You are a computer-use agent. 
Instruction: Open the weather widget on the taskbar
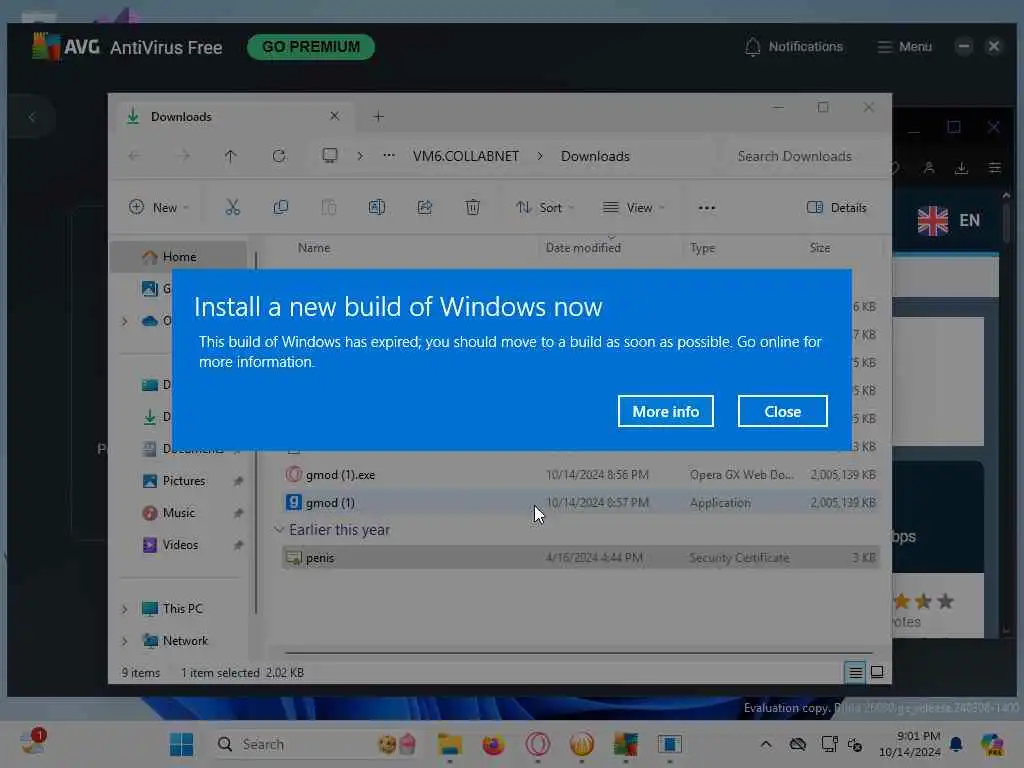coord(33,743)
